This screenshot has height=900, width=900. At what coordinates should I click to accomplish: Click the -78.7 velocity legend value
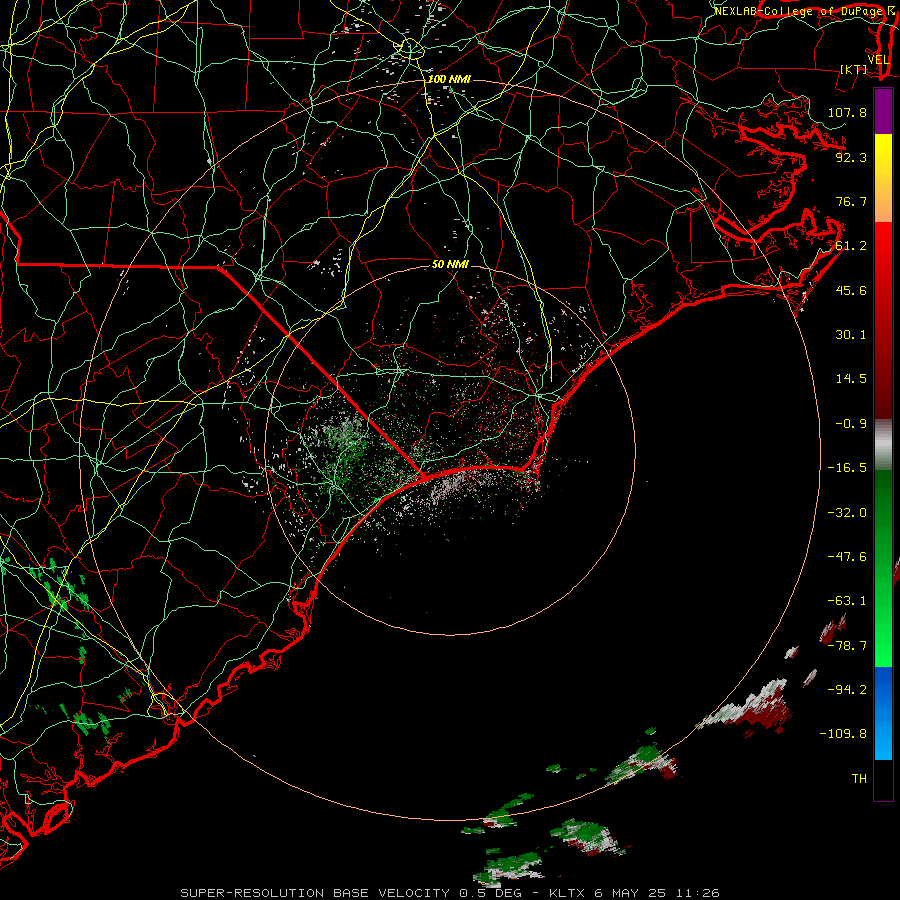click(847, 646)
